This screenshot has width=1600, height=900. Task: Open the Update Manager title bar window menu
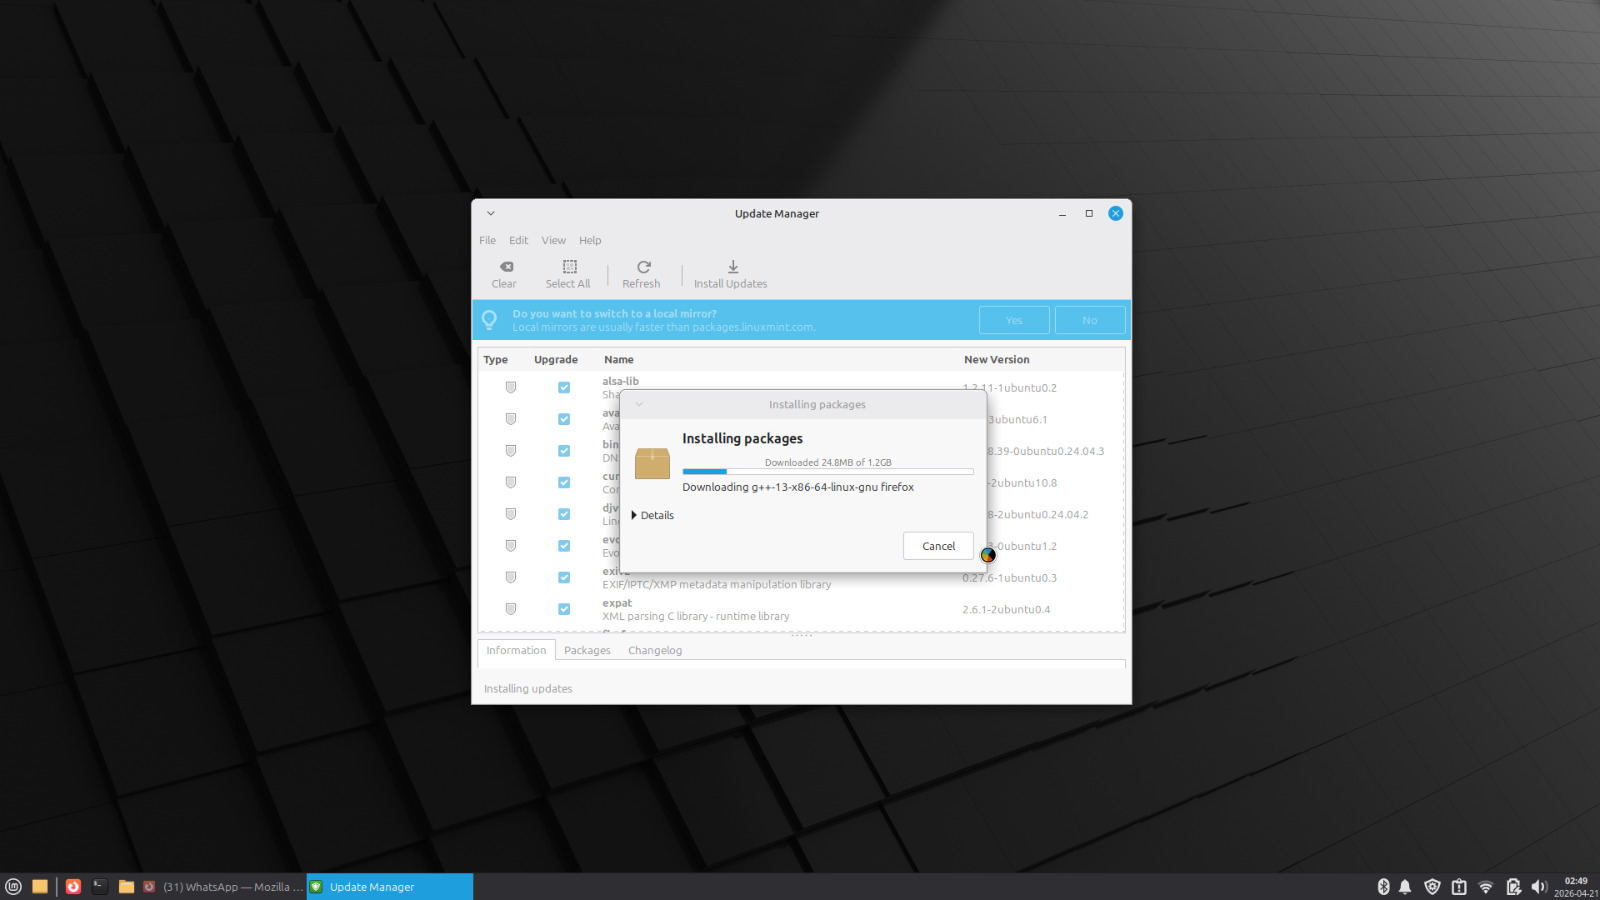point(491,213)
